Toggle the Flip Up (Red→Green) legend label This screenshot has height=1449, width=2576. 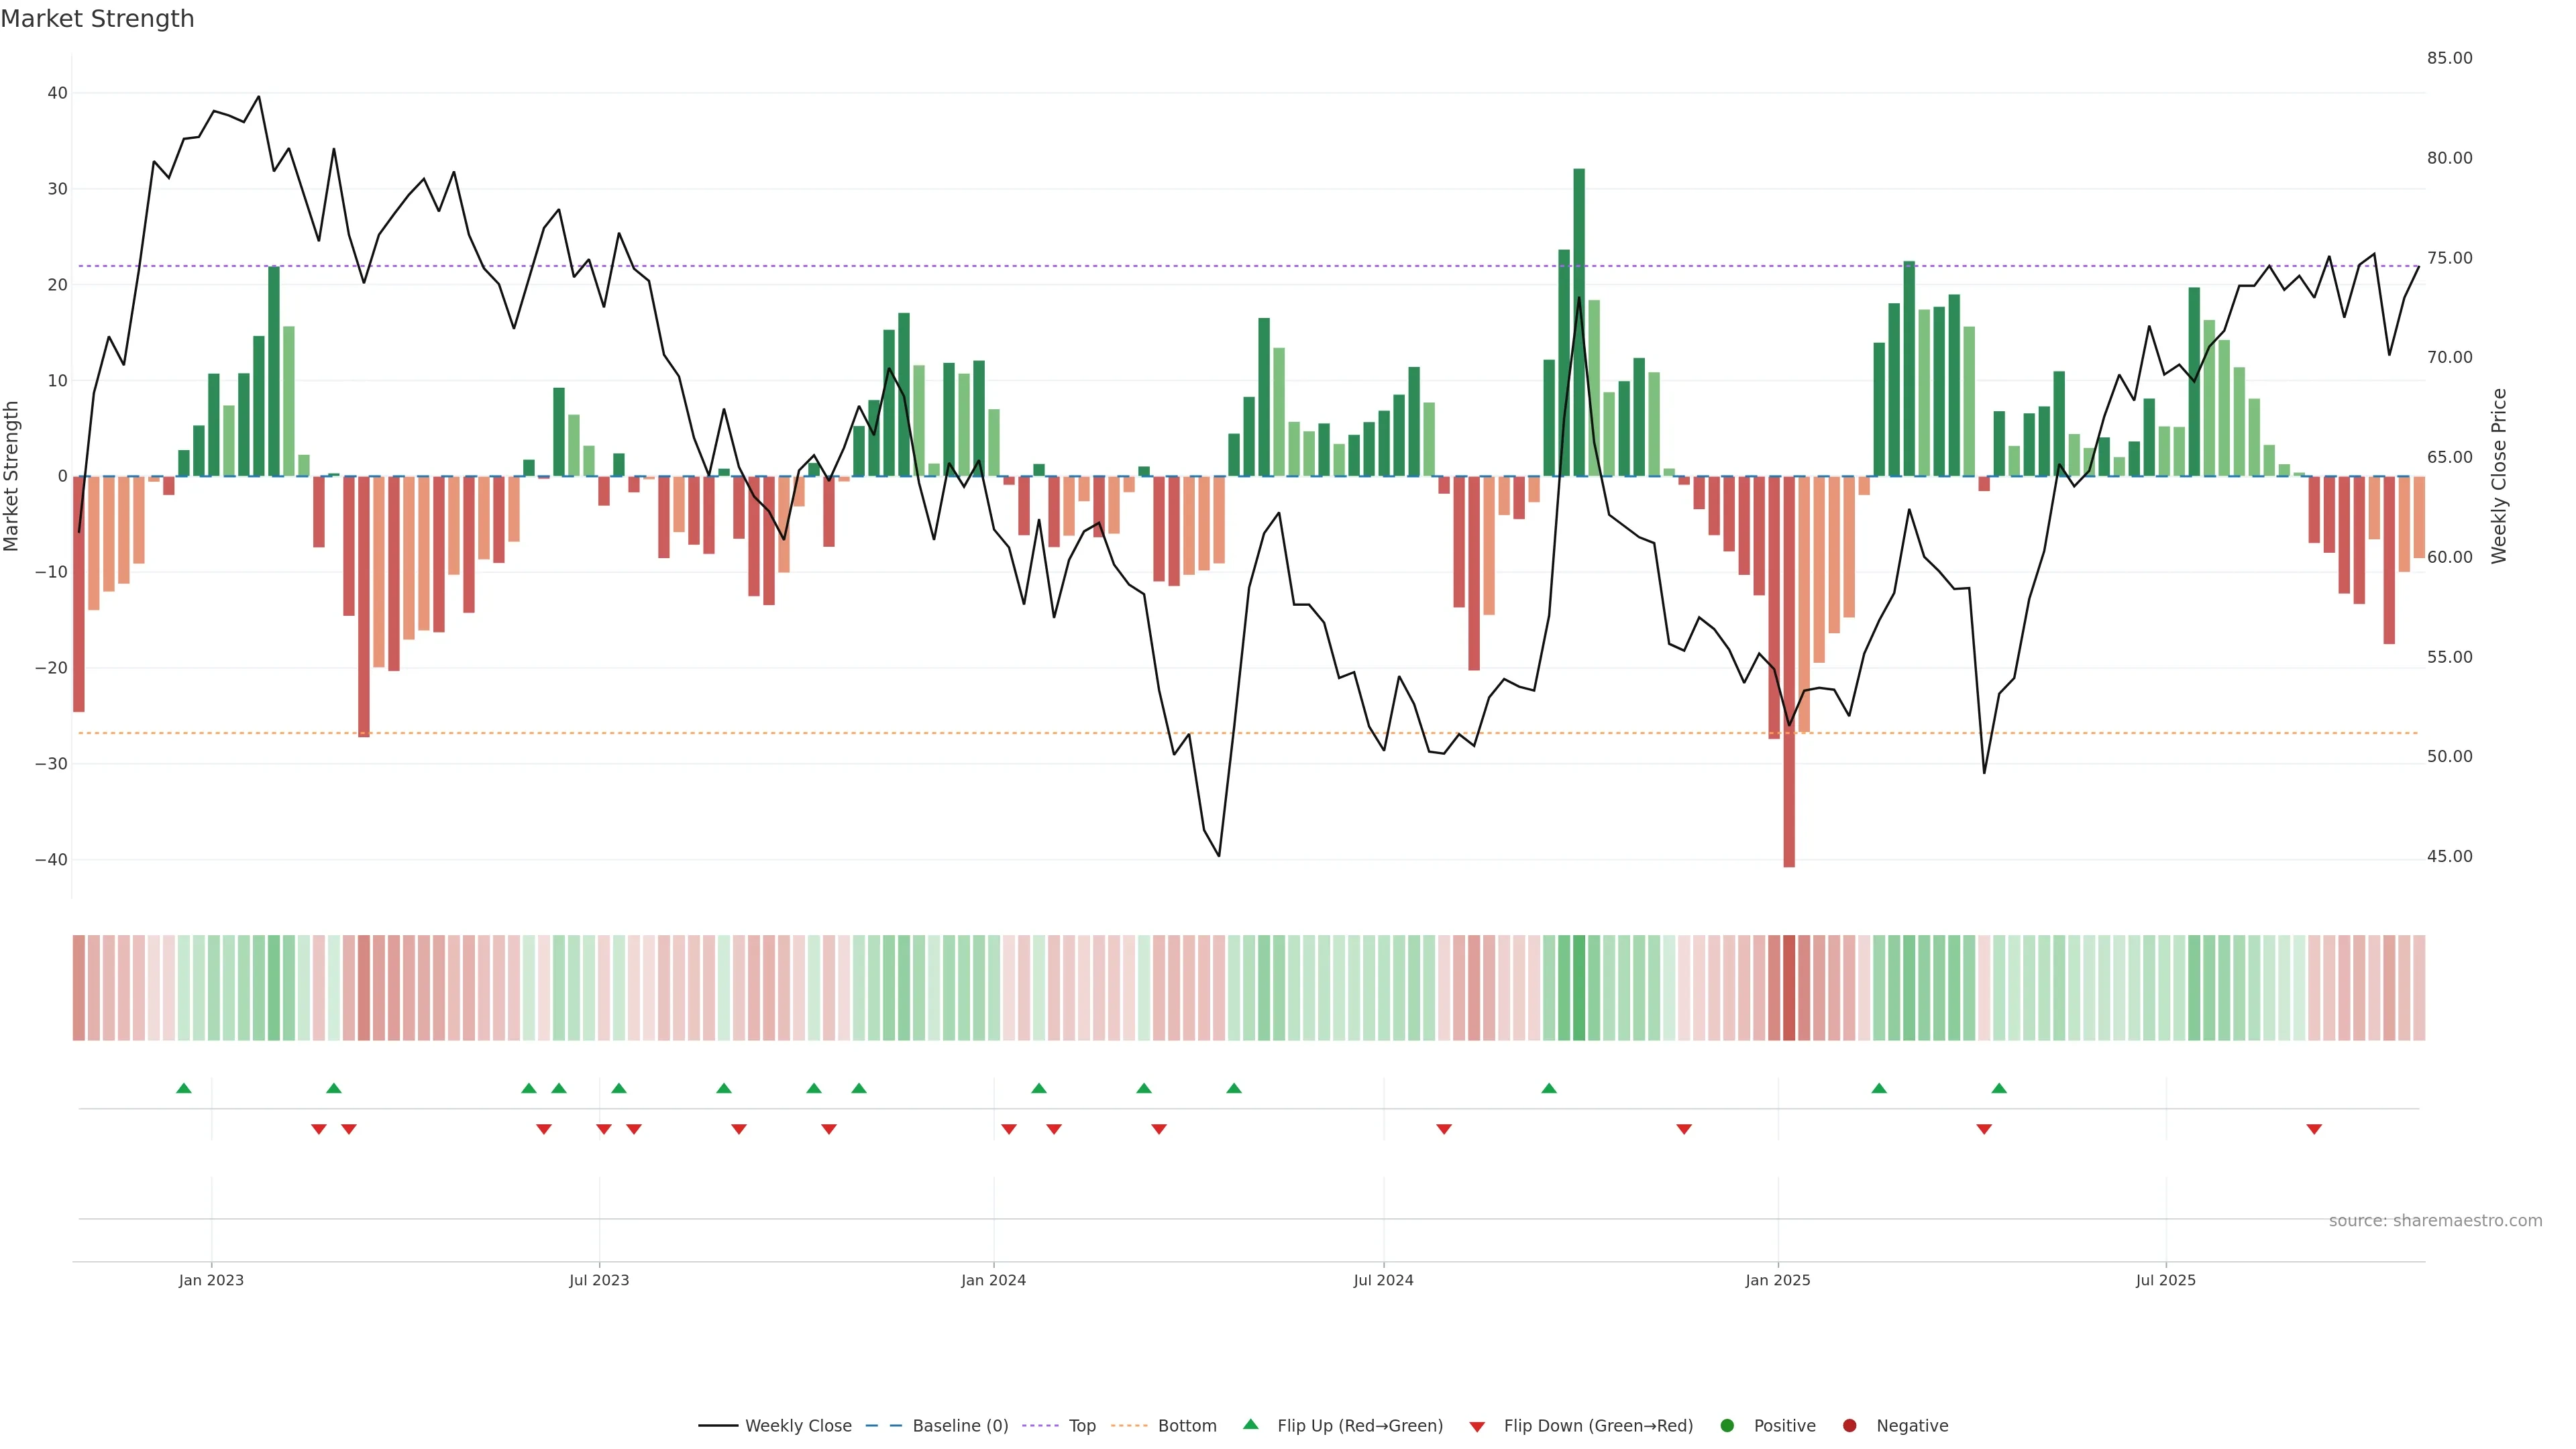coord(1360,1426)
